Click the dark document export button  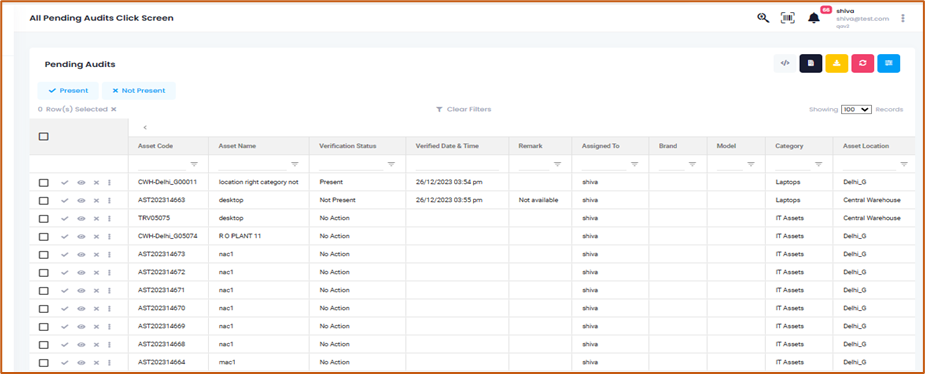811,63
